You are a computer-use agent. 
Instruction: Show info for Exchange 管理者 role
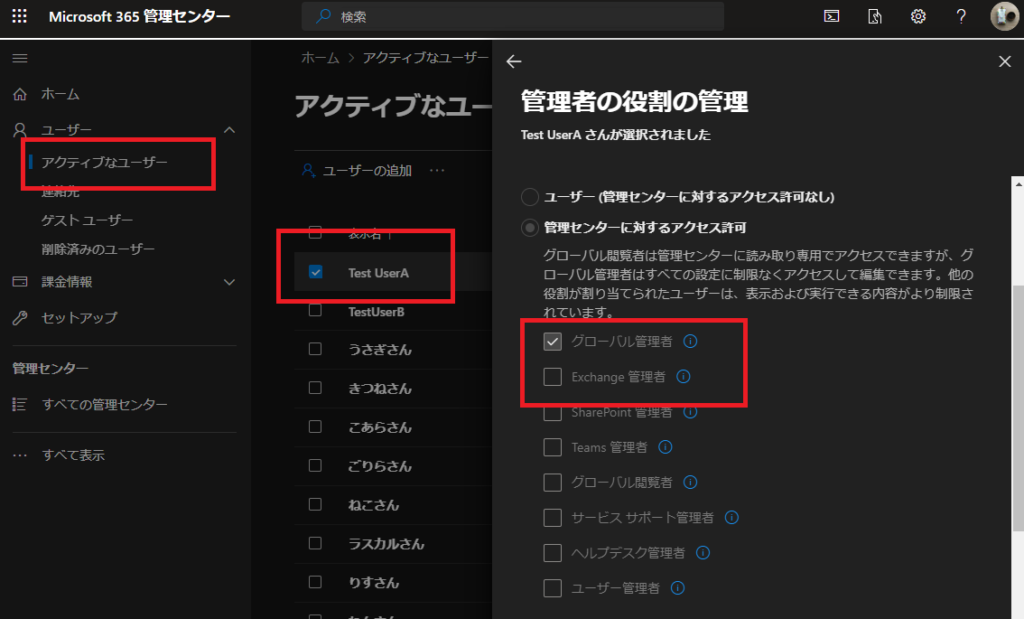coord(683,377)
